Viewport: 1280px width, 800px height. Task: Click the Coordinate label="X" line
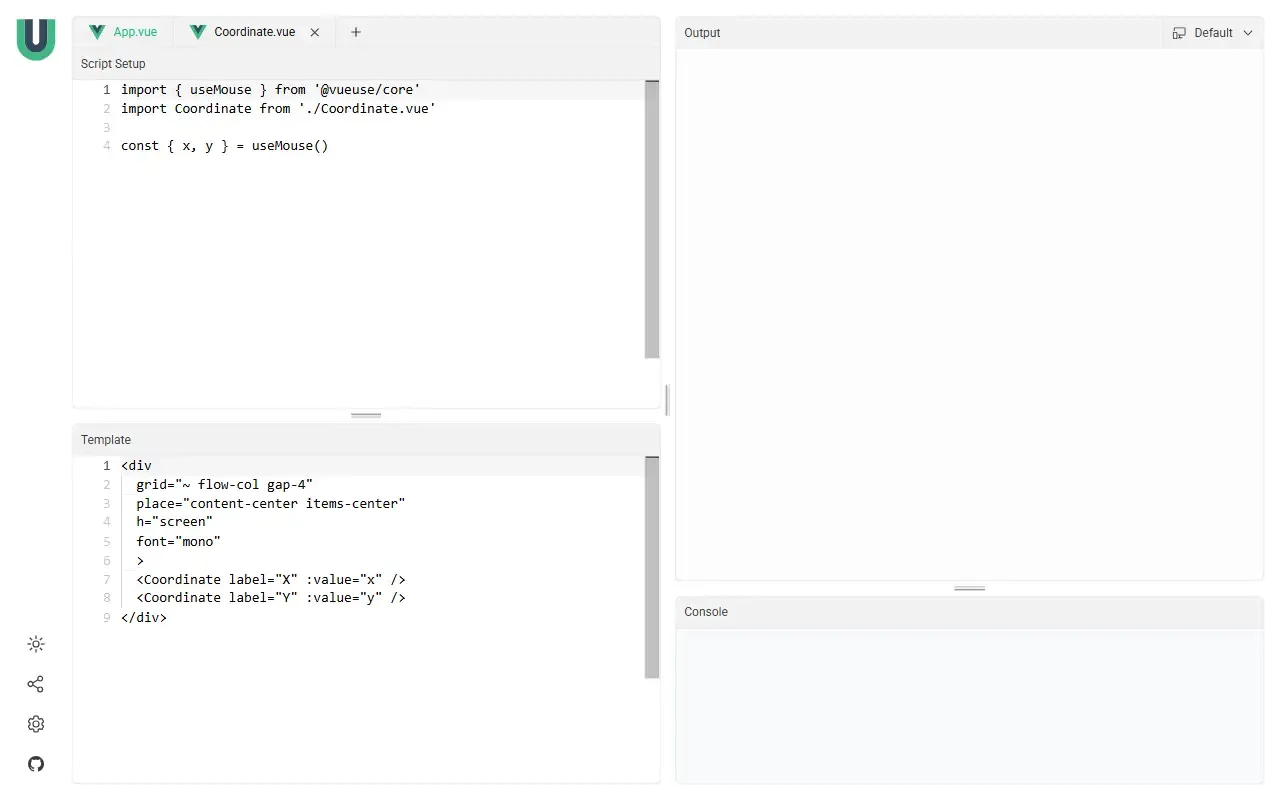[x=271, y=579]
